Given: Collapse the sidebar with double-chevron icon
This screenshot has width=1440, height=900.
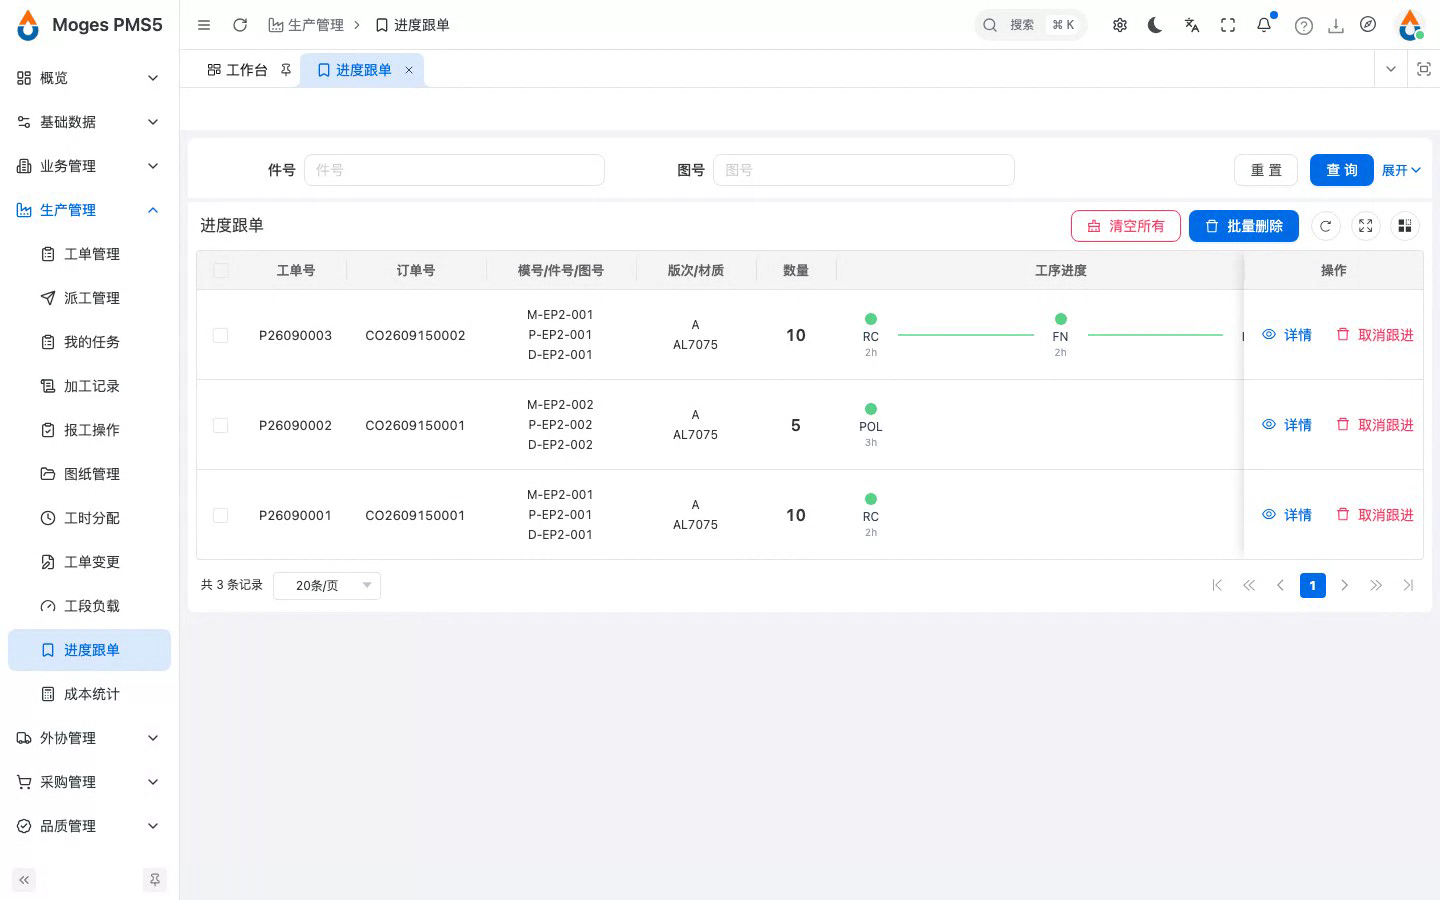Looking at the screenshot, I should pos(24,880).
